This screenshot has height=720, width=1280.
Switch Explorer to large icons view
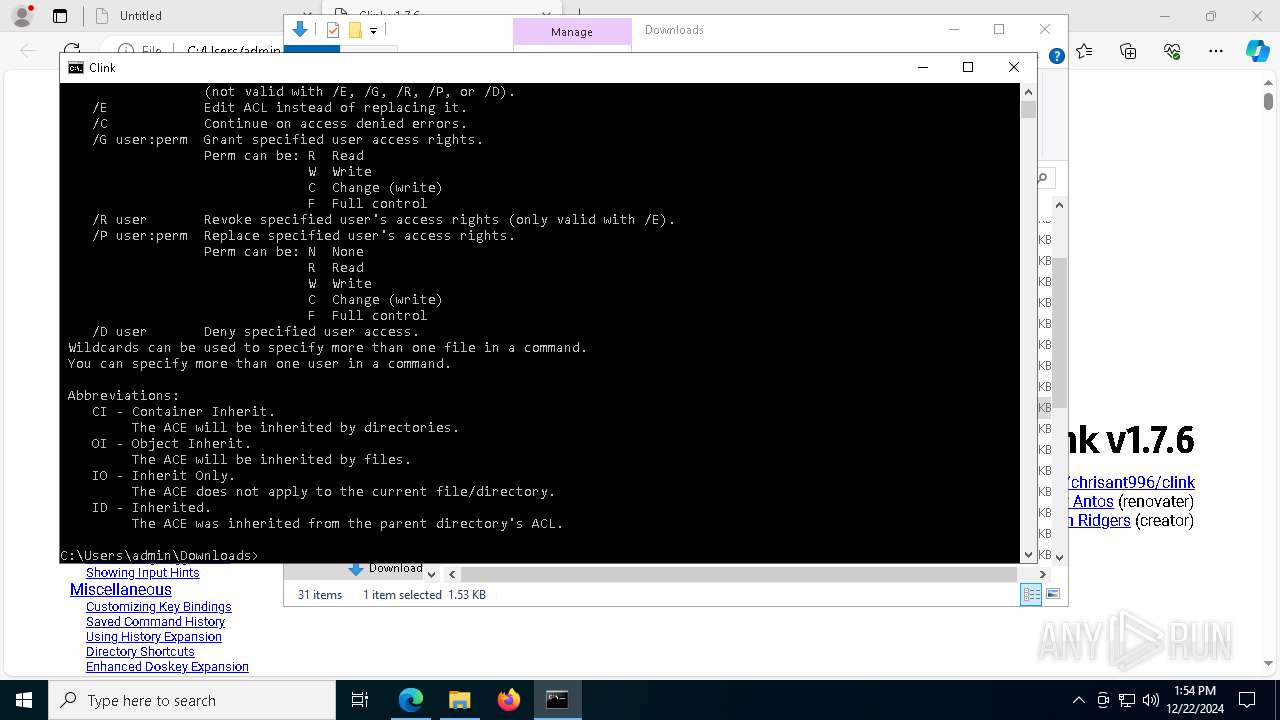coord(1052,594)
